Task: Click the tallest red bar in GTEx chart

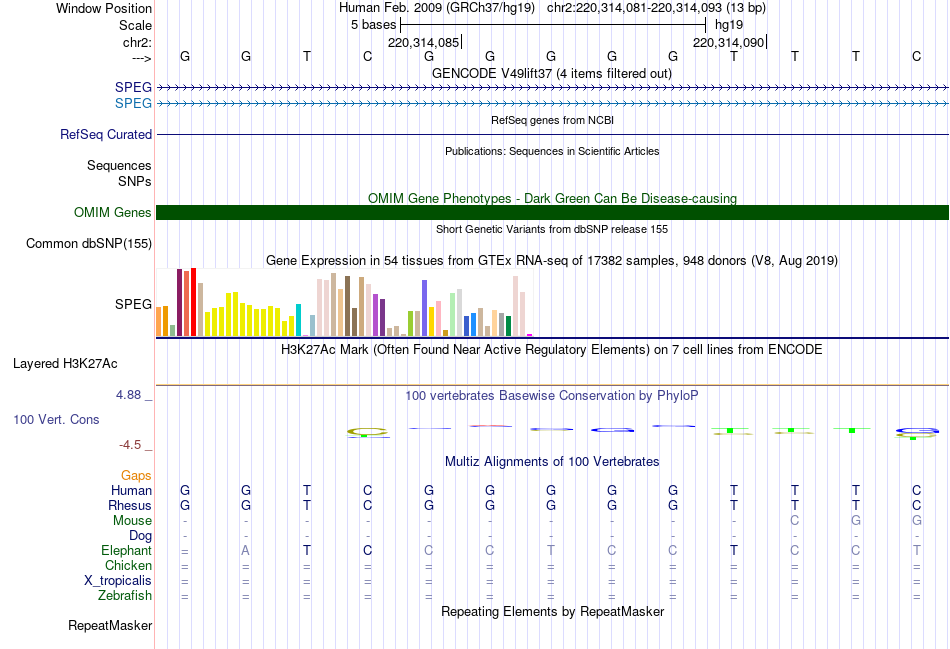Action: (x=193, y=302)
